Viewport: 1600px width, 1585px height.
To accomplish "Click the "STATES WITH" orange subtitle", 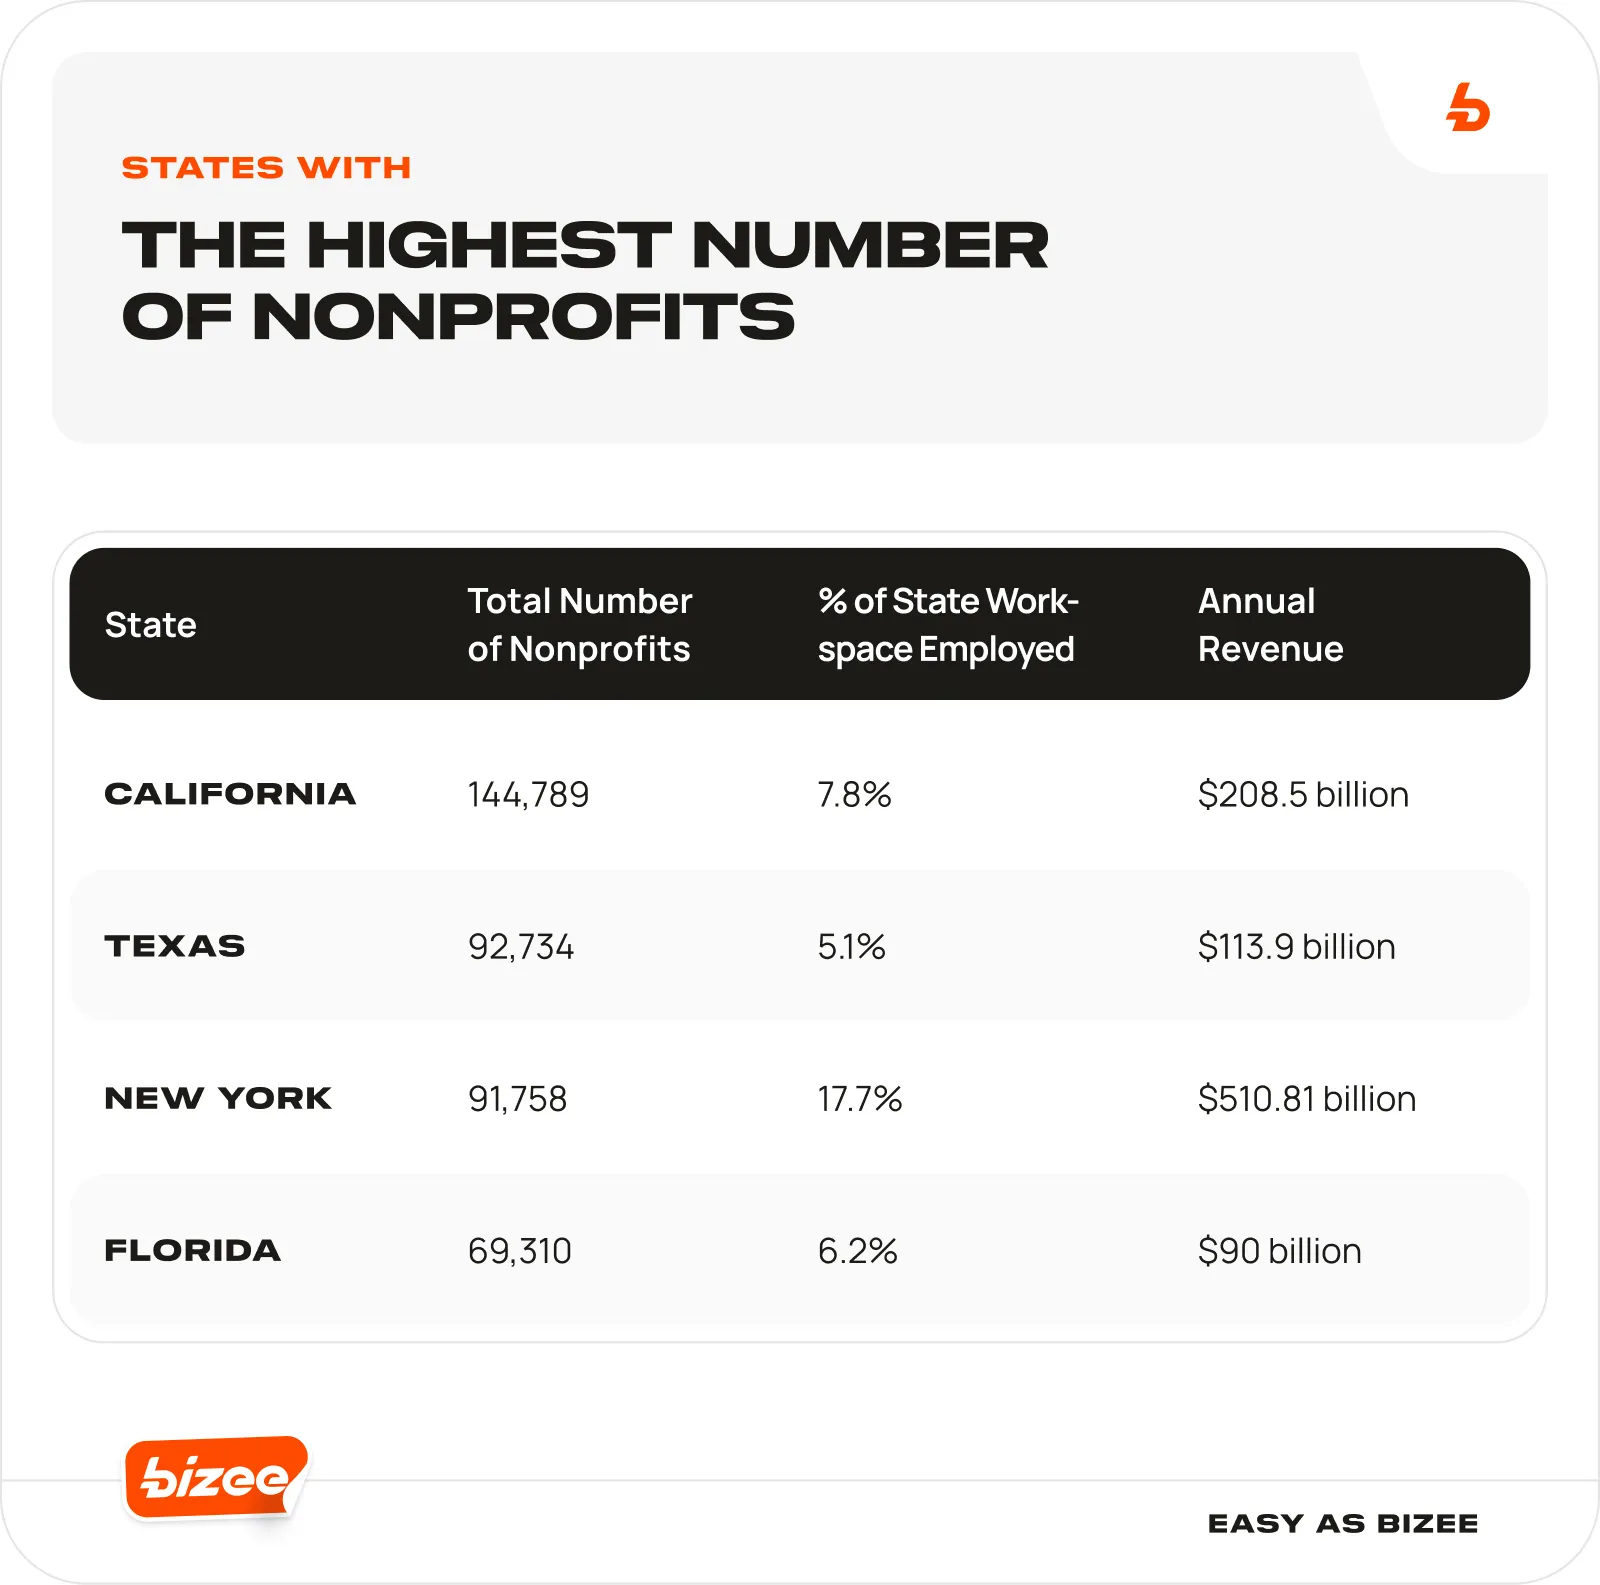I will point(266,167).
